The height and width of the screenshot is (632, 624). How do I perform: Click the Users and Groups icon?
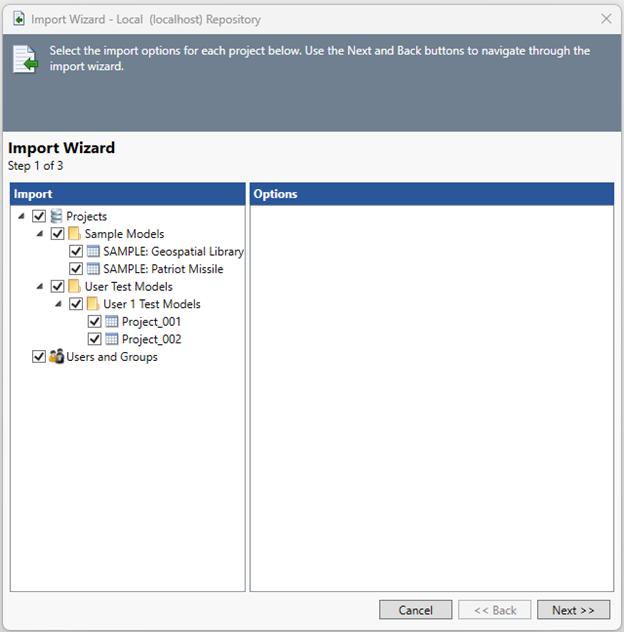click(57, 357)
